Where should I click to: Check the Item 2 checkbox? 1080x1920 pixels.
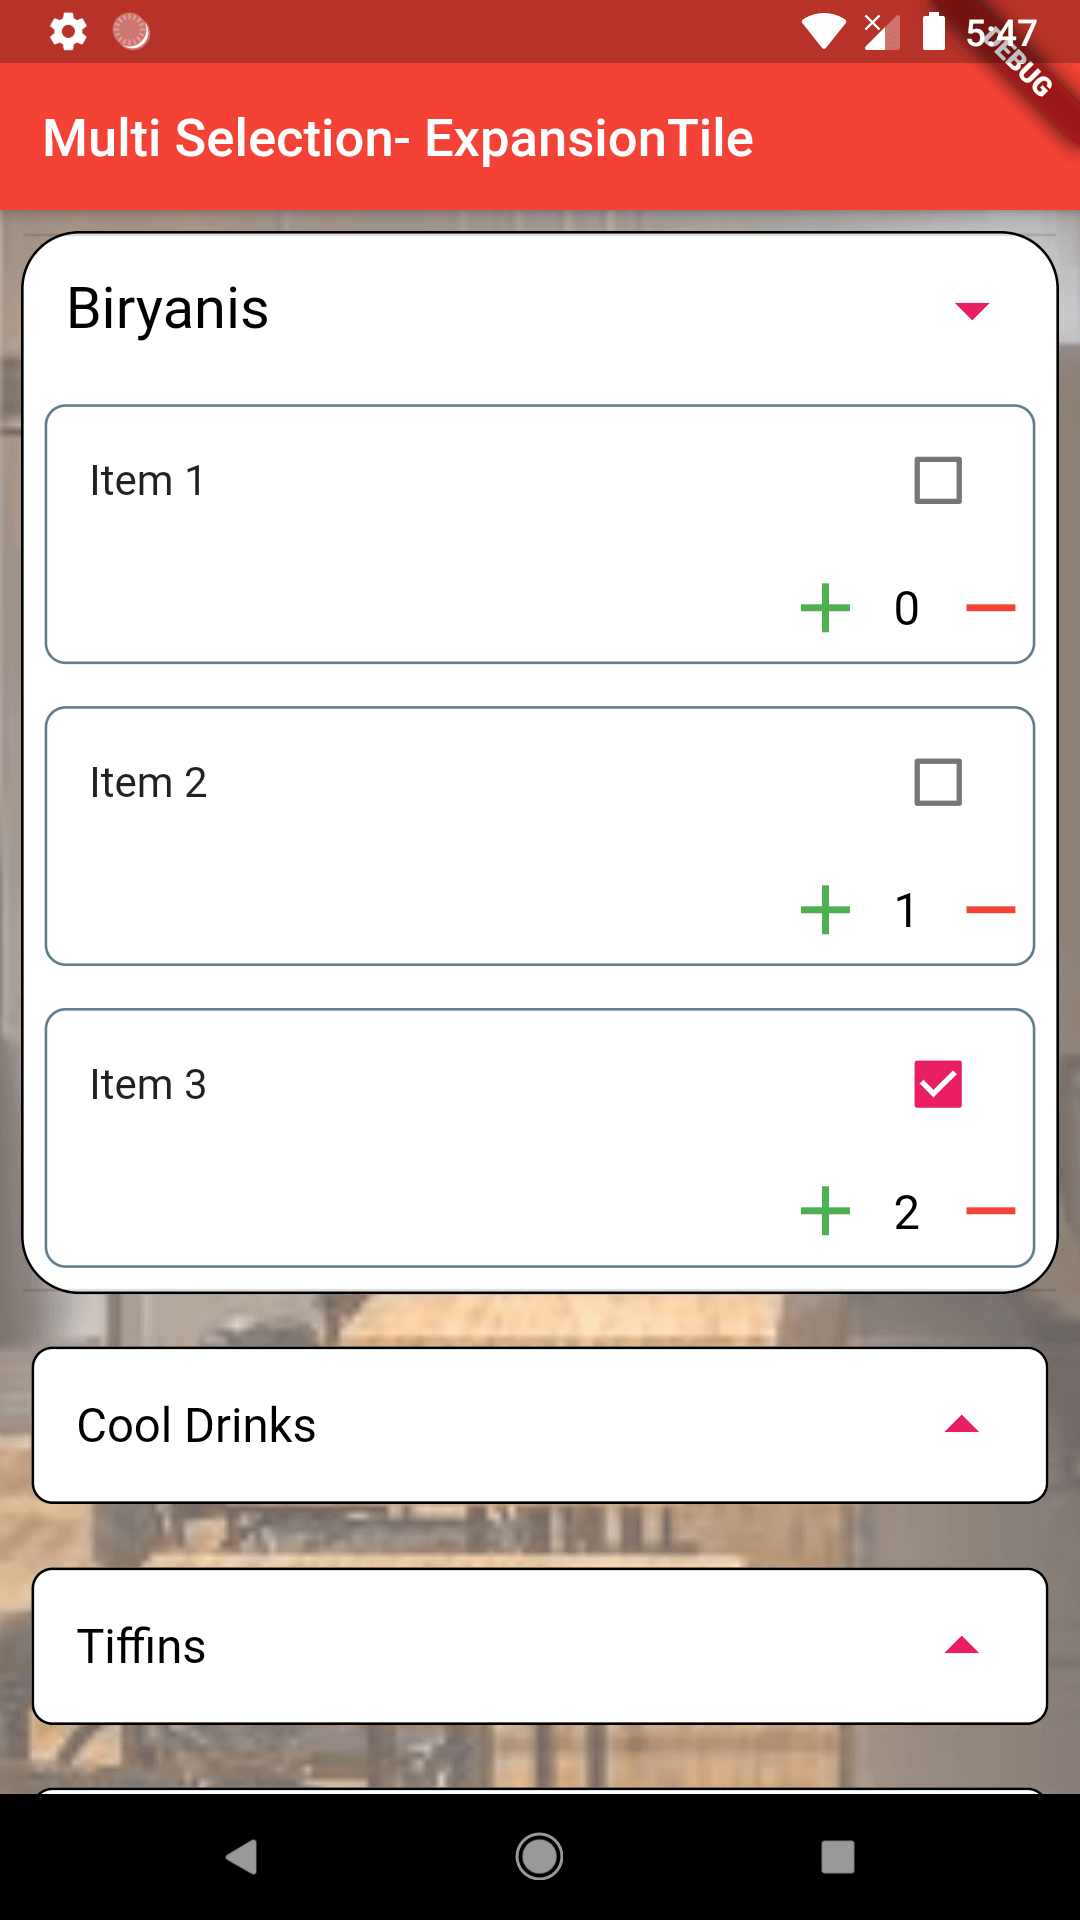coord(938,783)
